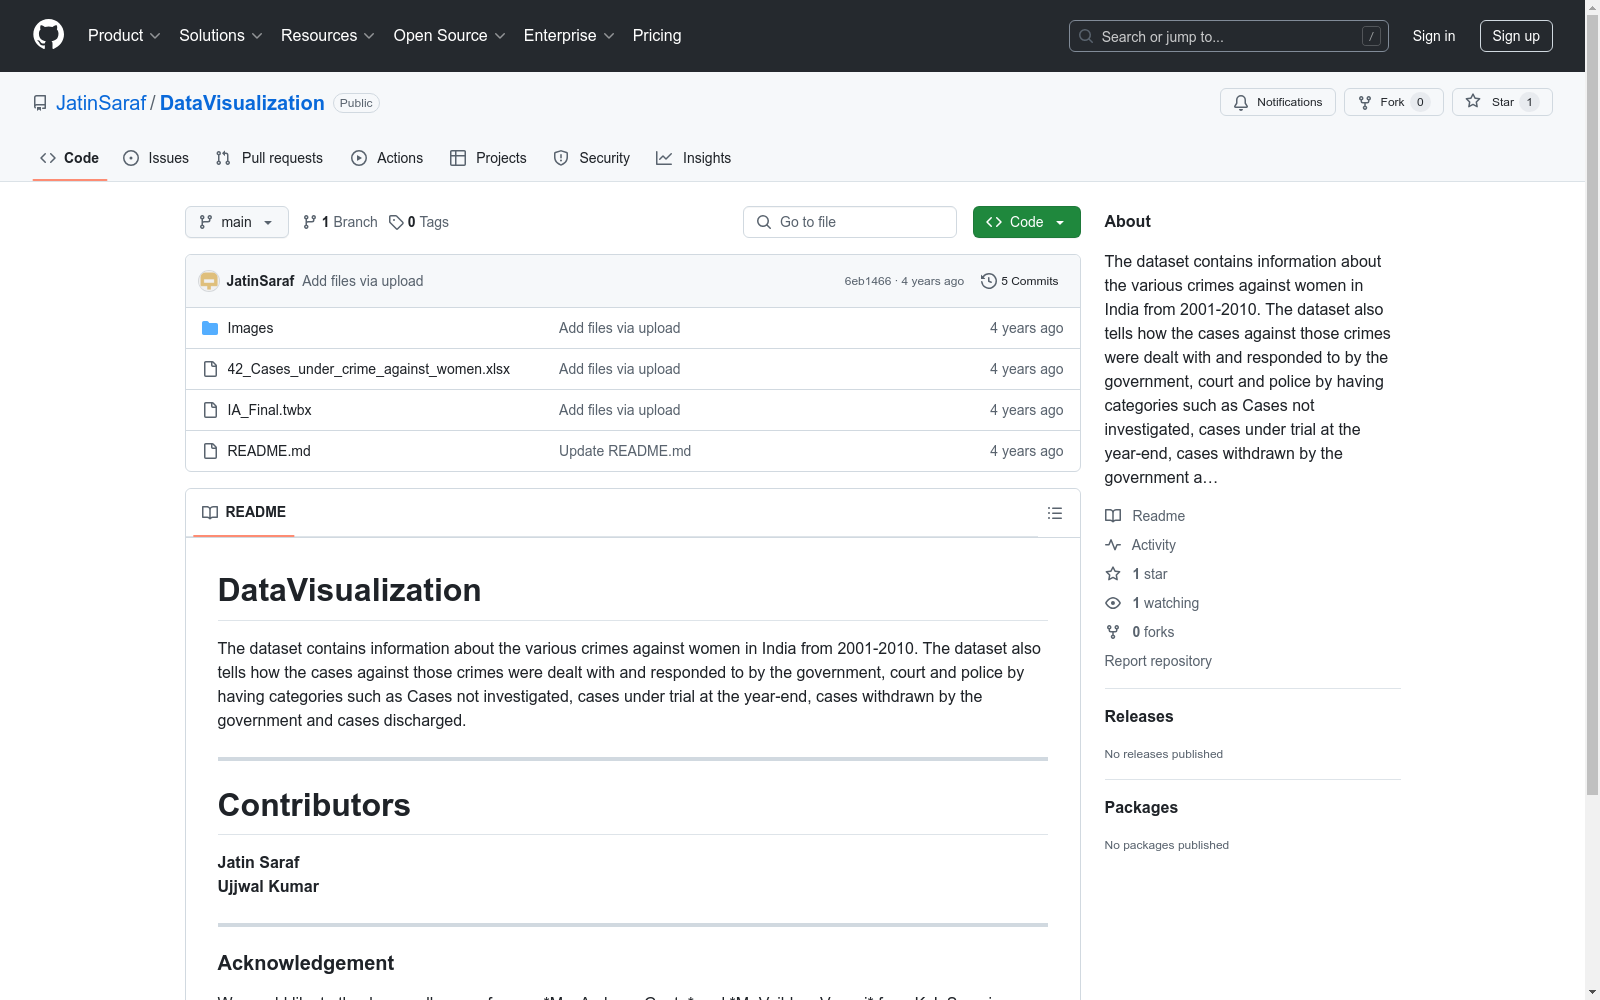Open the Insights tab
The height and width of the screenshot is (1000, 1600).
[x=694, y=158]
